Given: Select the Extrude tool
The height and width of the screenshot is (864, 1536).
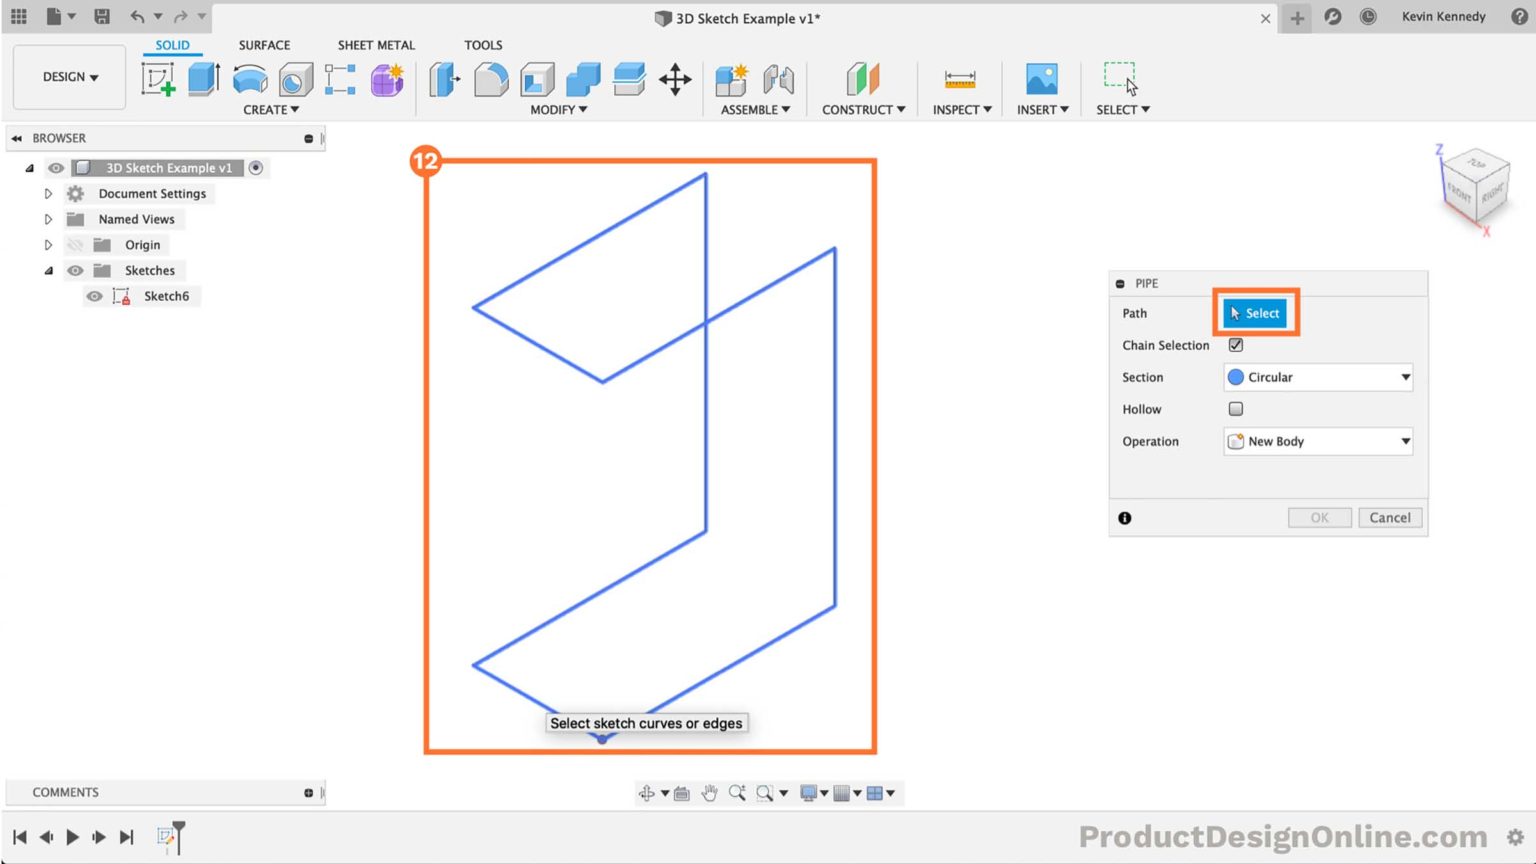Looking at the screenshot, I should [204, 80].
